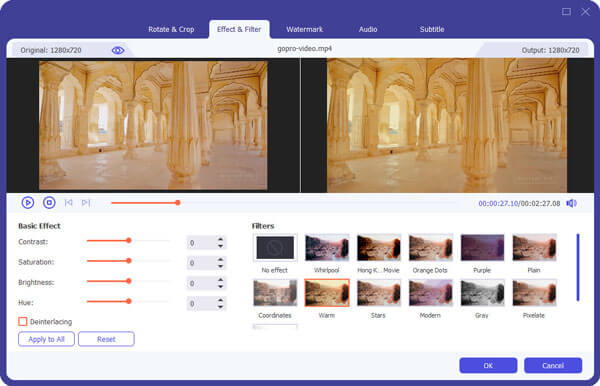Click the filters list vertical scrollbar
Image resolution: width=600 pixels, height=386 pixels.
pyautogui.click(x=578, y=267)
